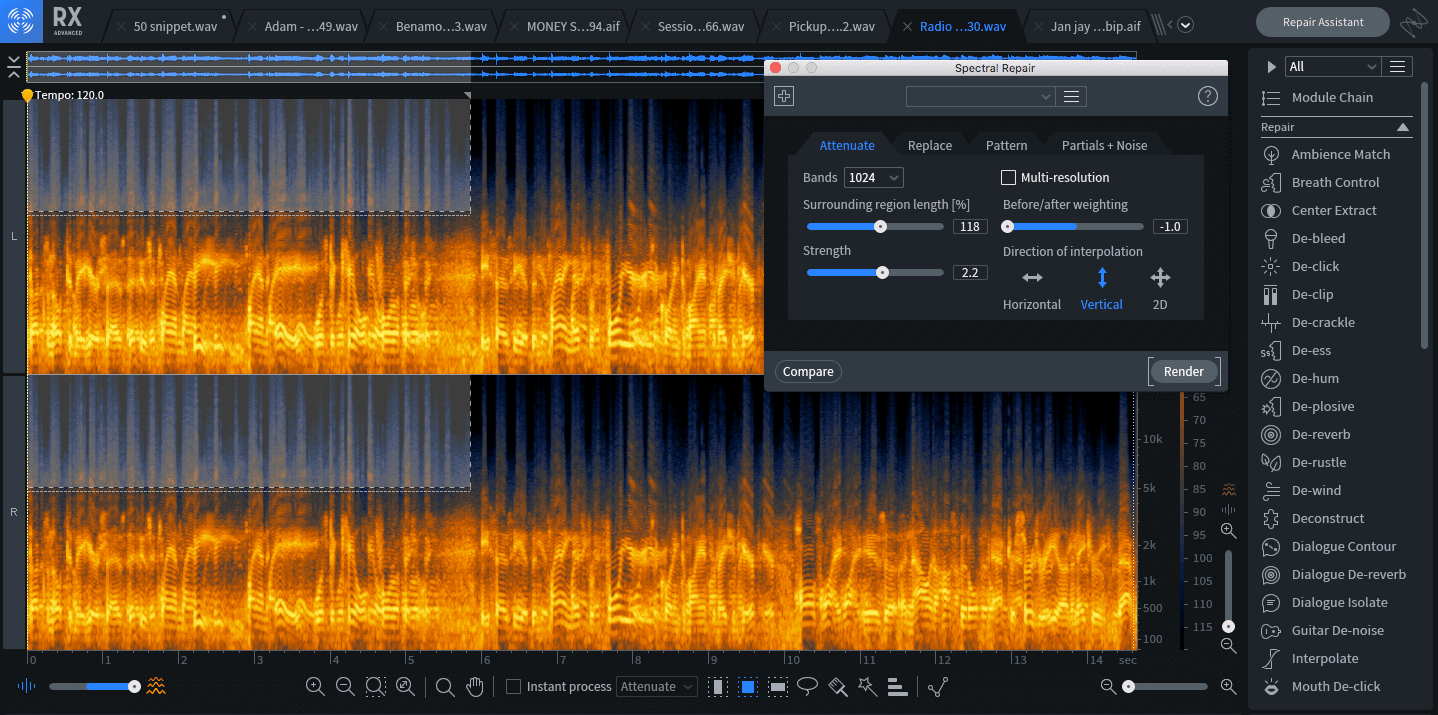Click horizontal zoom in magnifier in bottom toolbar
The image size is (1438, 715).
1228,687
